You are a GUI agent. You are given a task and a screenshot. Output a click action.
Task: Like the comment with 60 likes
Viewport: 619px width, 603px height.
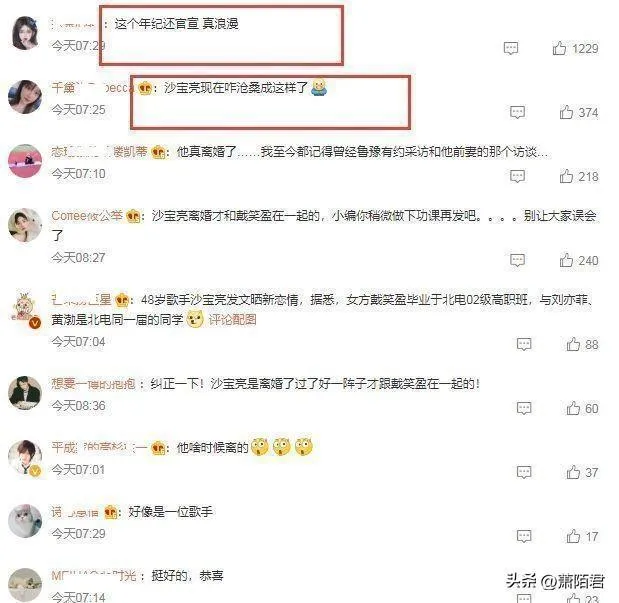point(573,408)
